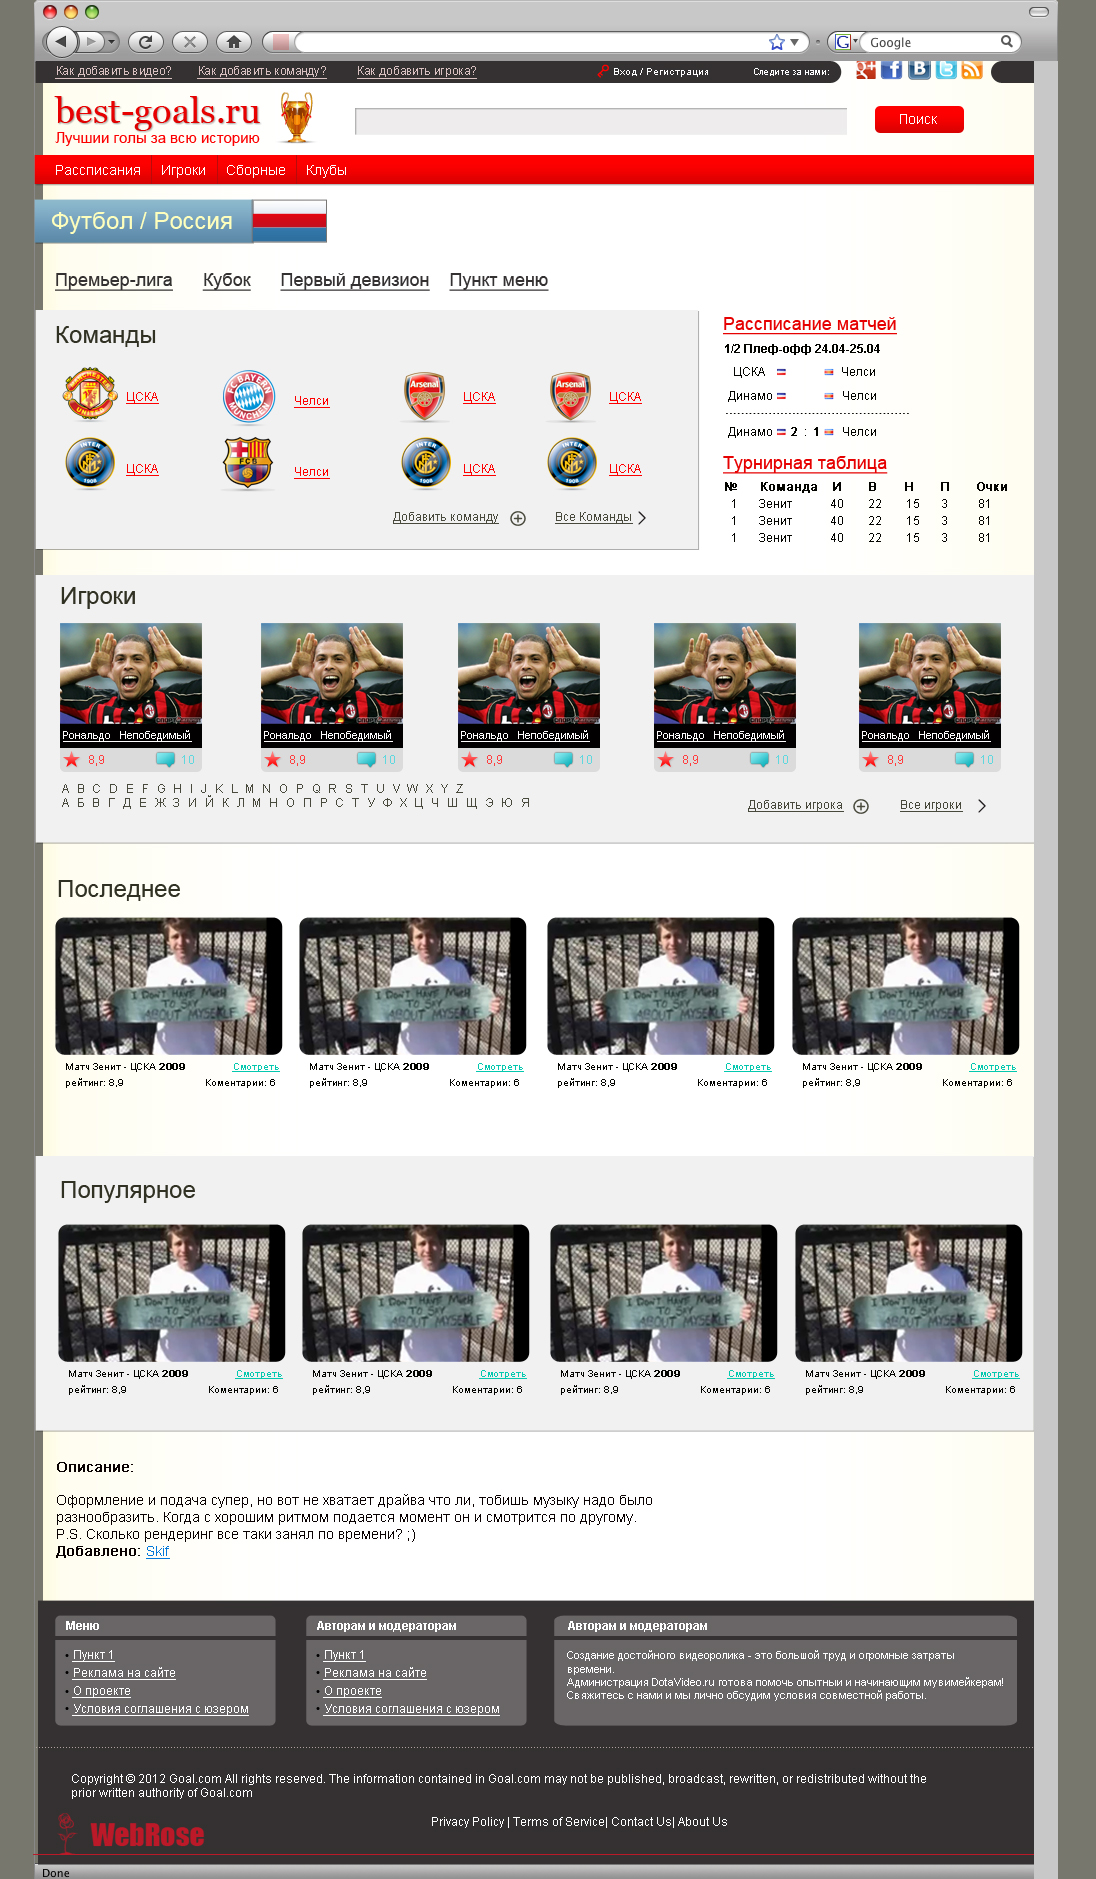Click the Twitter bird icon
The width and height of the screenshot is (1096, 1879).
(x=945, y=70)
